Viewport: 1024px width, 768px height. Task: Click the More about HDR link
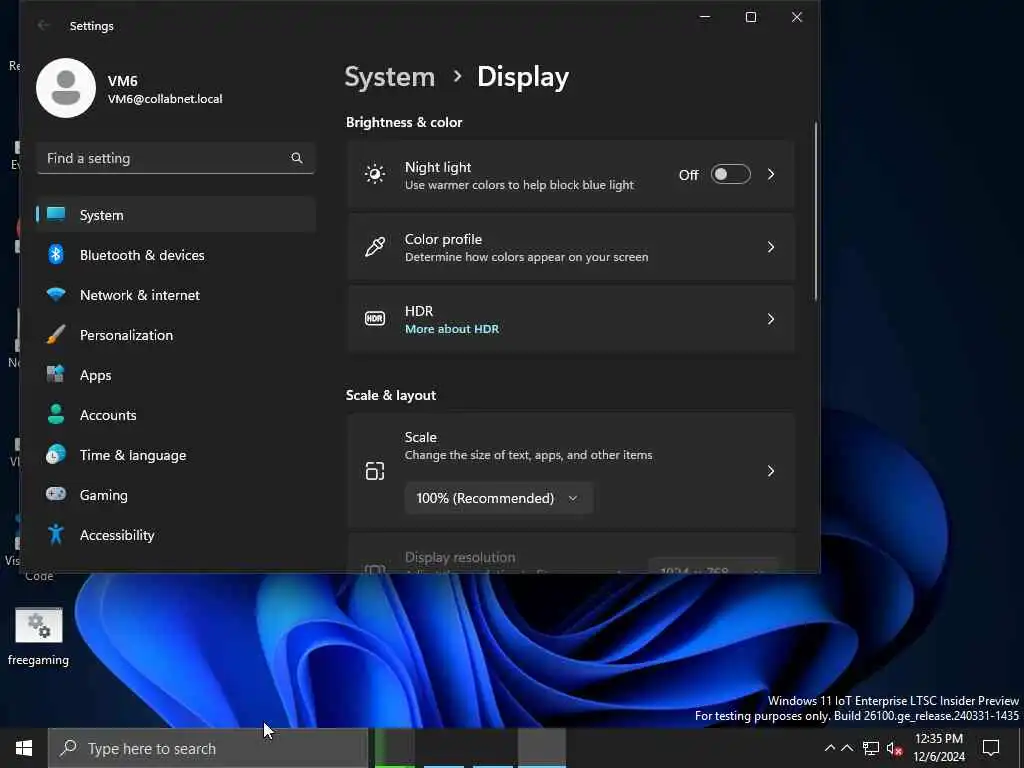[x=452, y=329]
